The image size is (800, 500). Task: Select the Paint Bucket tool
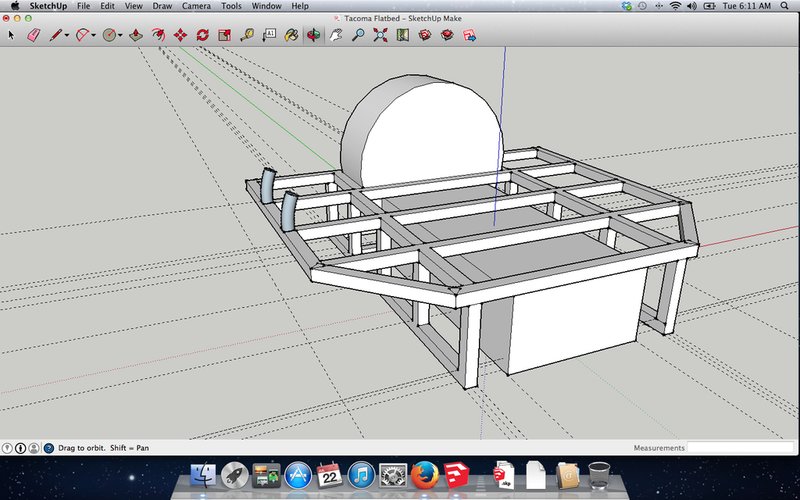[291, 35]
